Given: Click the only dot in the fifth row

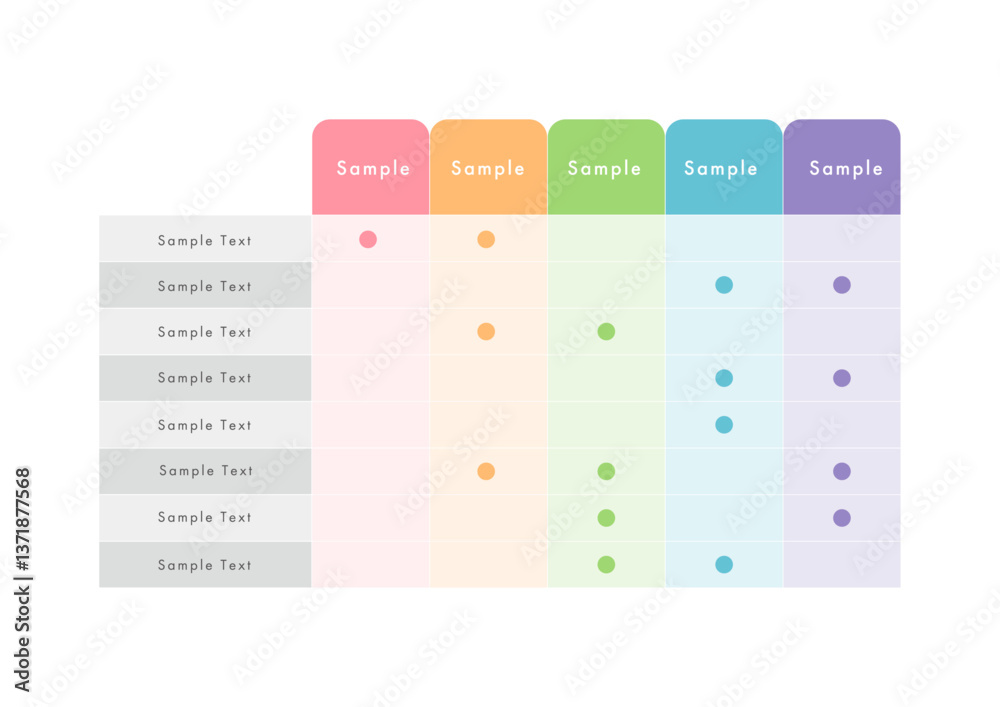Looking at the screenshot, I should coord(724,425).
